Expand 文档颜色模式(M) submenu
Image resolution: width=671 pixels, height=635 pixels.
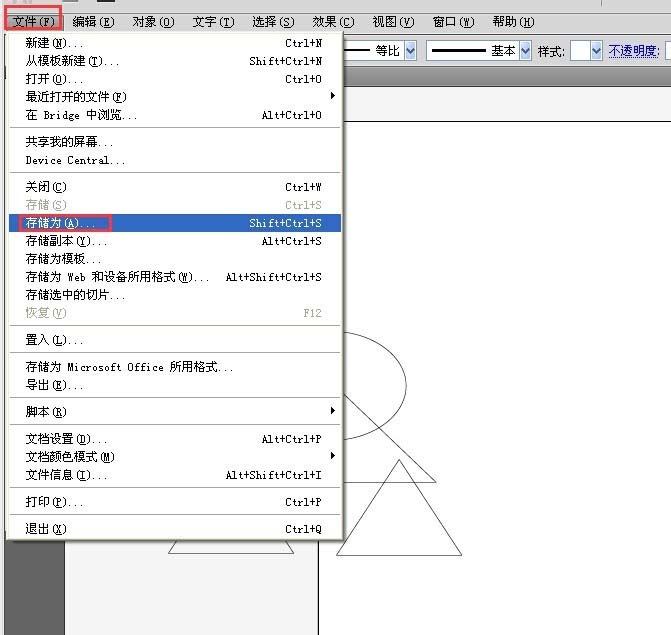(x=175, y=457)
